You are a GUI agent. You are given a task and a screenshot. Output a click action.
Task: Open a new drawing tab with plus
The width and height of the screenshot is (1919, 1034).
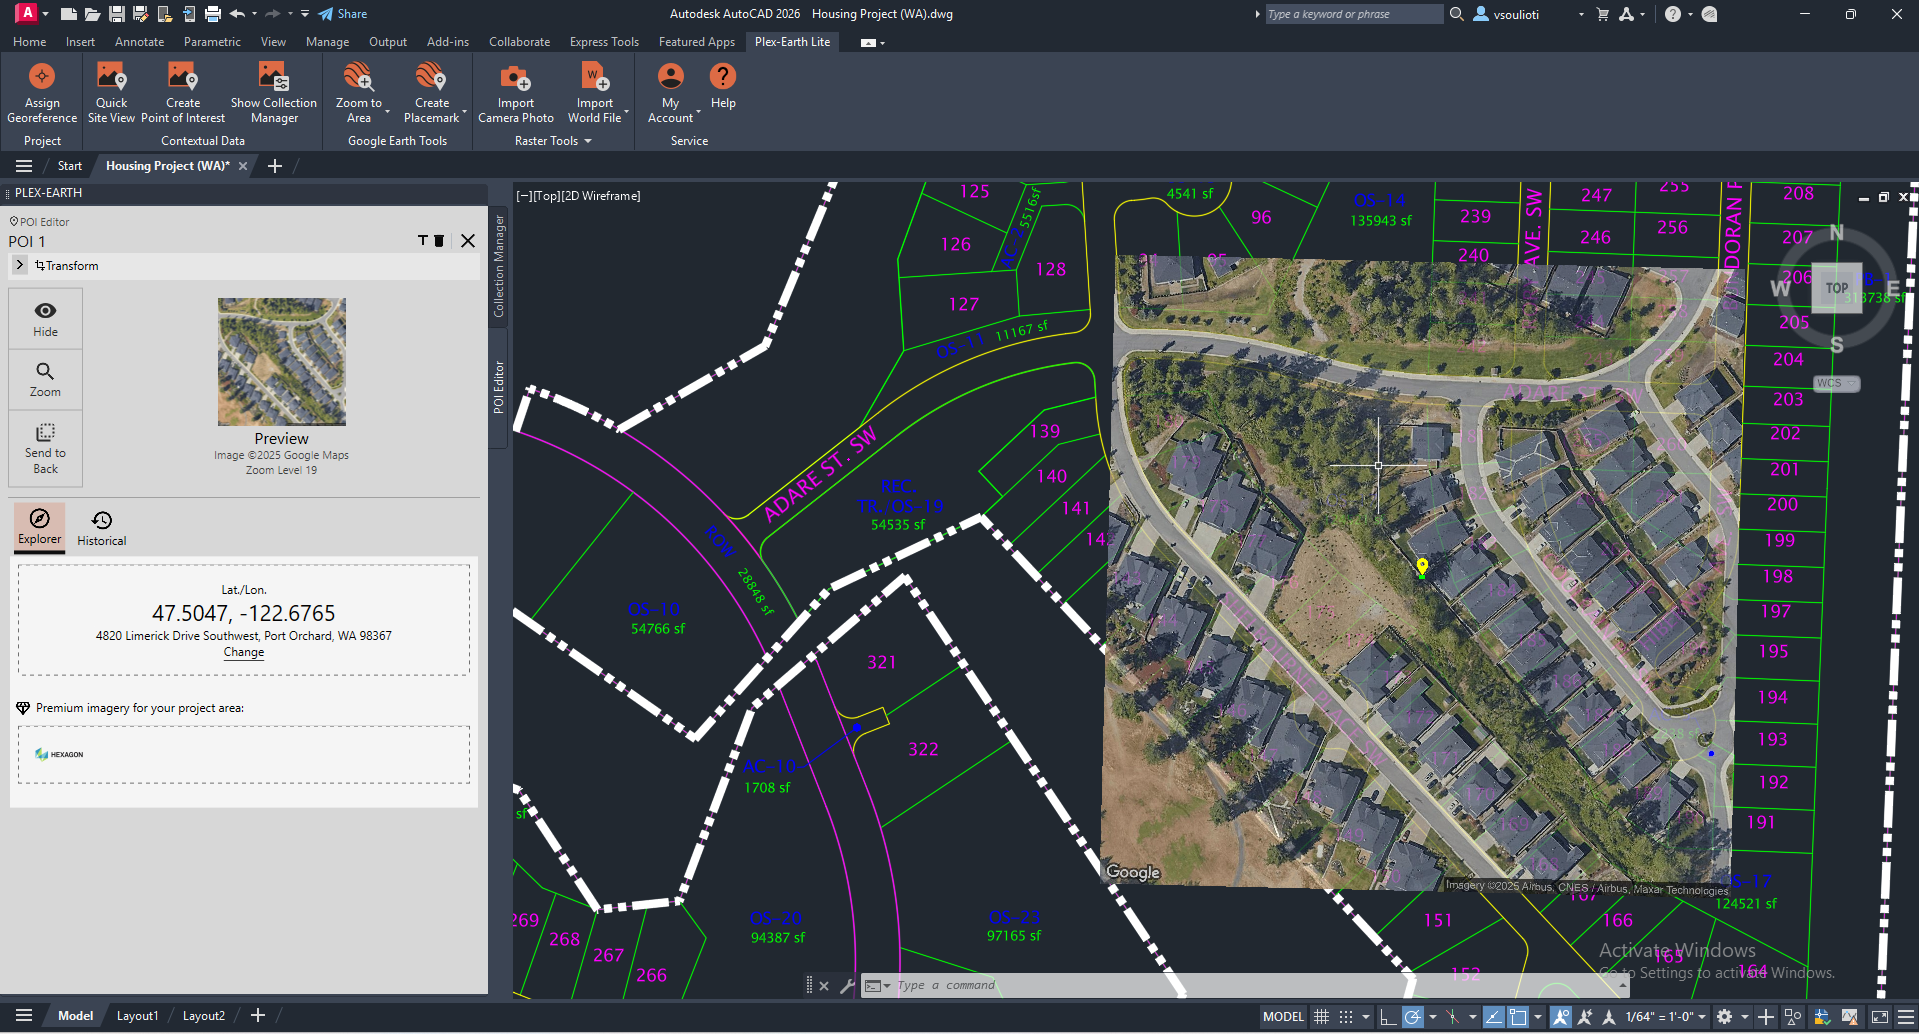(x=275, y=166)
